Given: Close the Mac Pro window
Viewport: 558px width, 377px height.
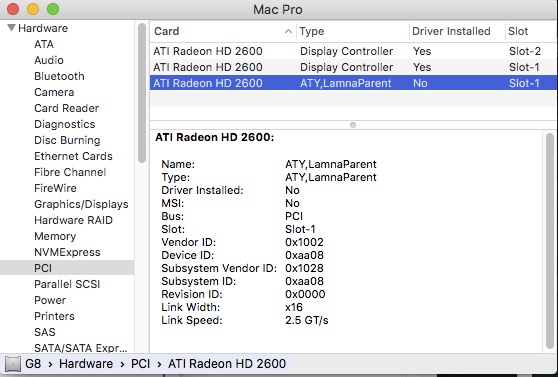Looking at the screenshot, I should 13,9.
